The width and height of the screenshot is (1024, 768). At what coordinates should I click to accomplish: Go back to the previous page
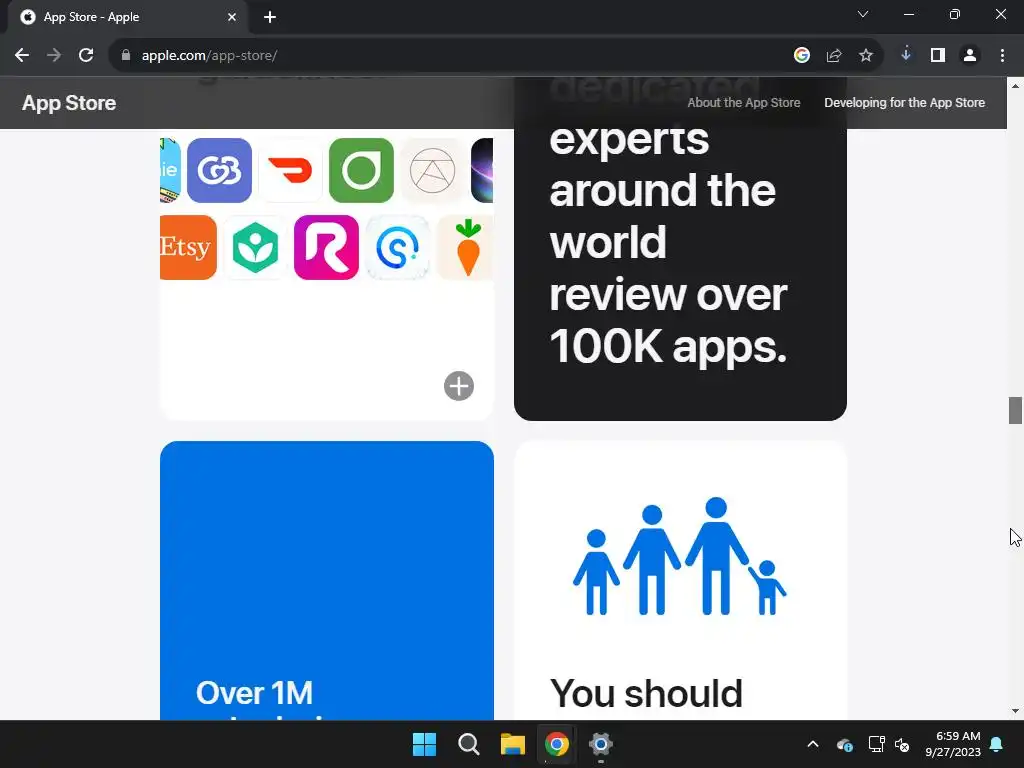tap(22, 56)
